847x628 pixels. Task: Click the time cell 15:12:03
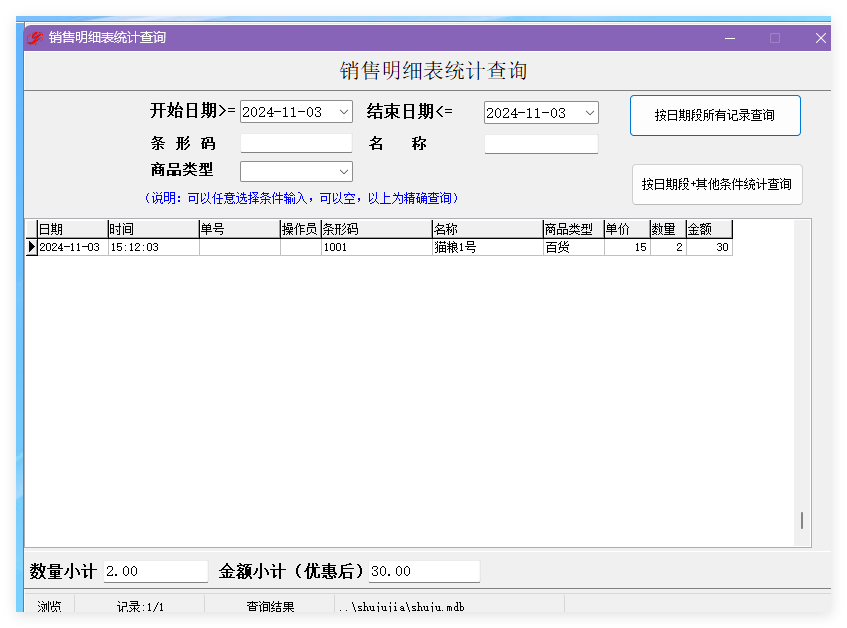pos(153,247)
